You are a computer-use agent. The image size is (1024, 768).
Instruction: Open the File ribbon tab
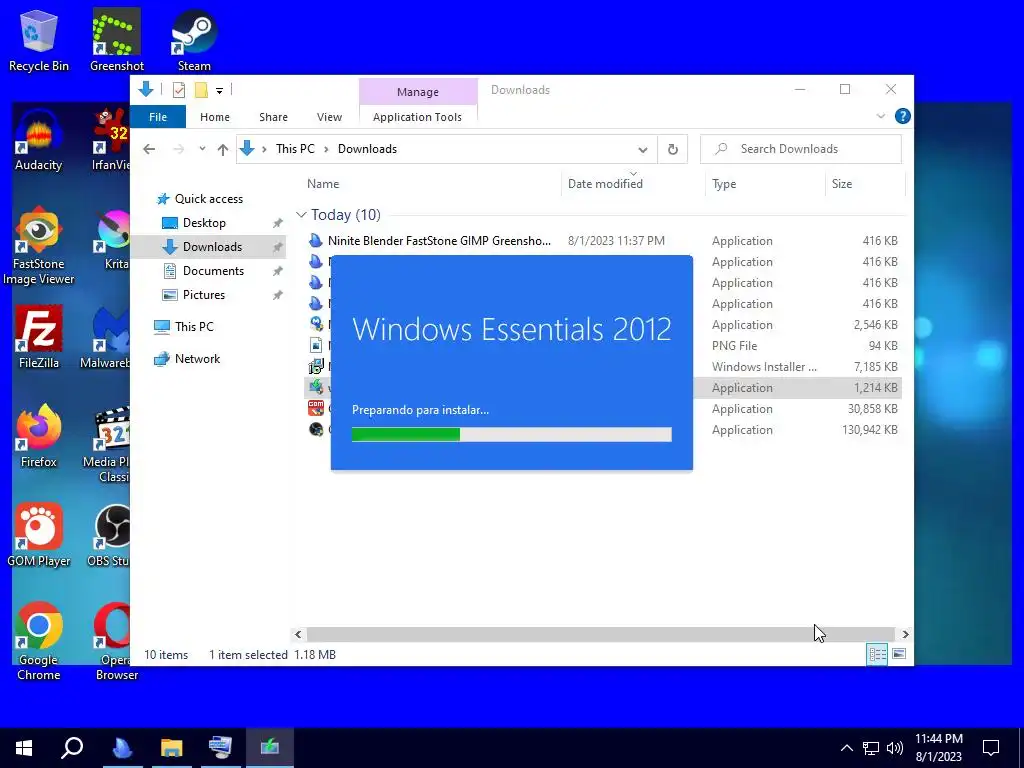158,117
